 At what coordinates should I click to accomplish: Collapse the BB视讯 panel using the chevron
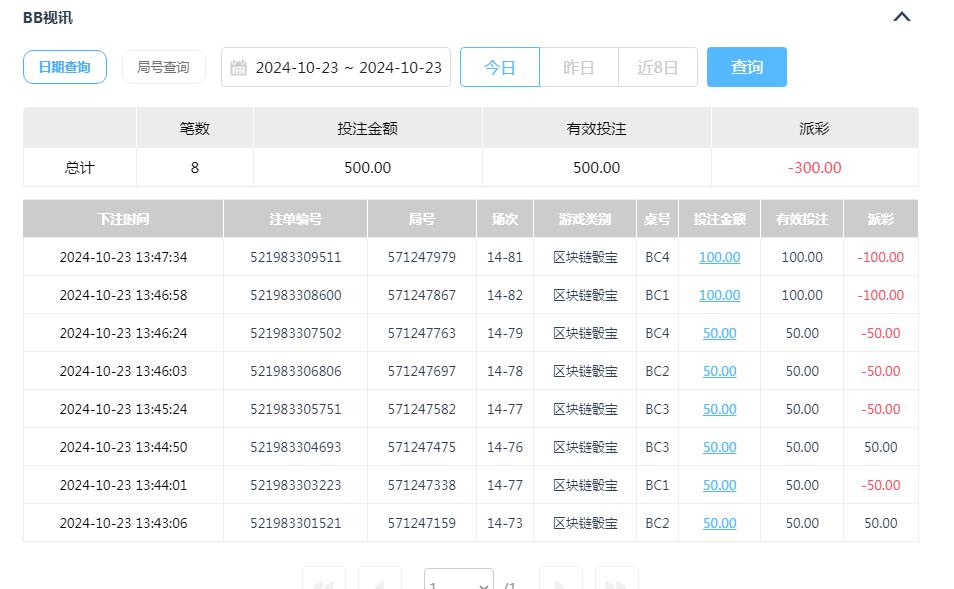[x=901, y=16]
